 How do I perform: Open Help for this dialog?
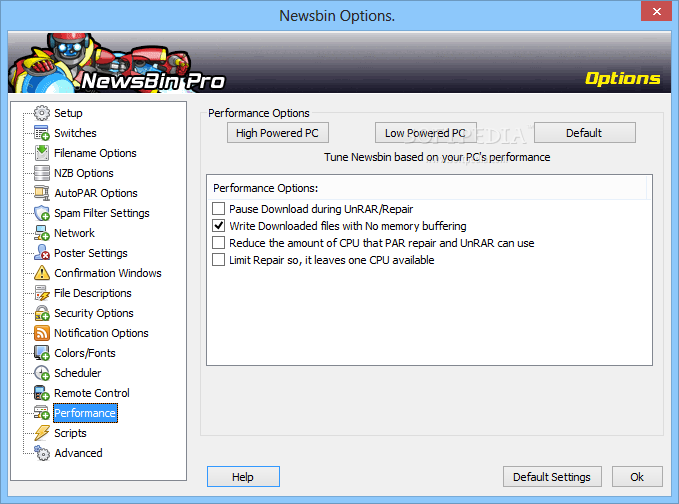[243, 477]
